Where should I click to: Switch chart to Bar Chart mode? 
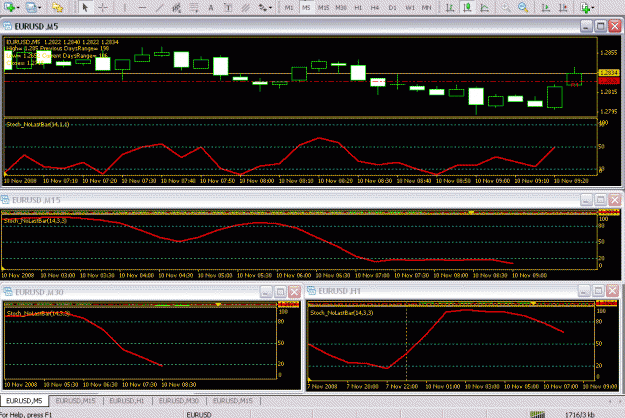coord(450,7)
